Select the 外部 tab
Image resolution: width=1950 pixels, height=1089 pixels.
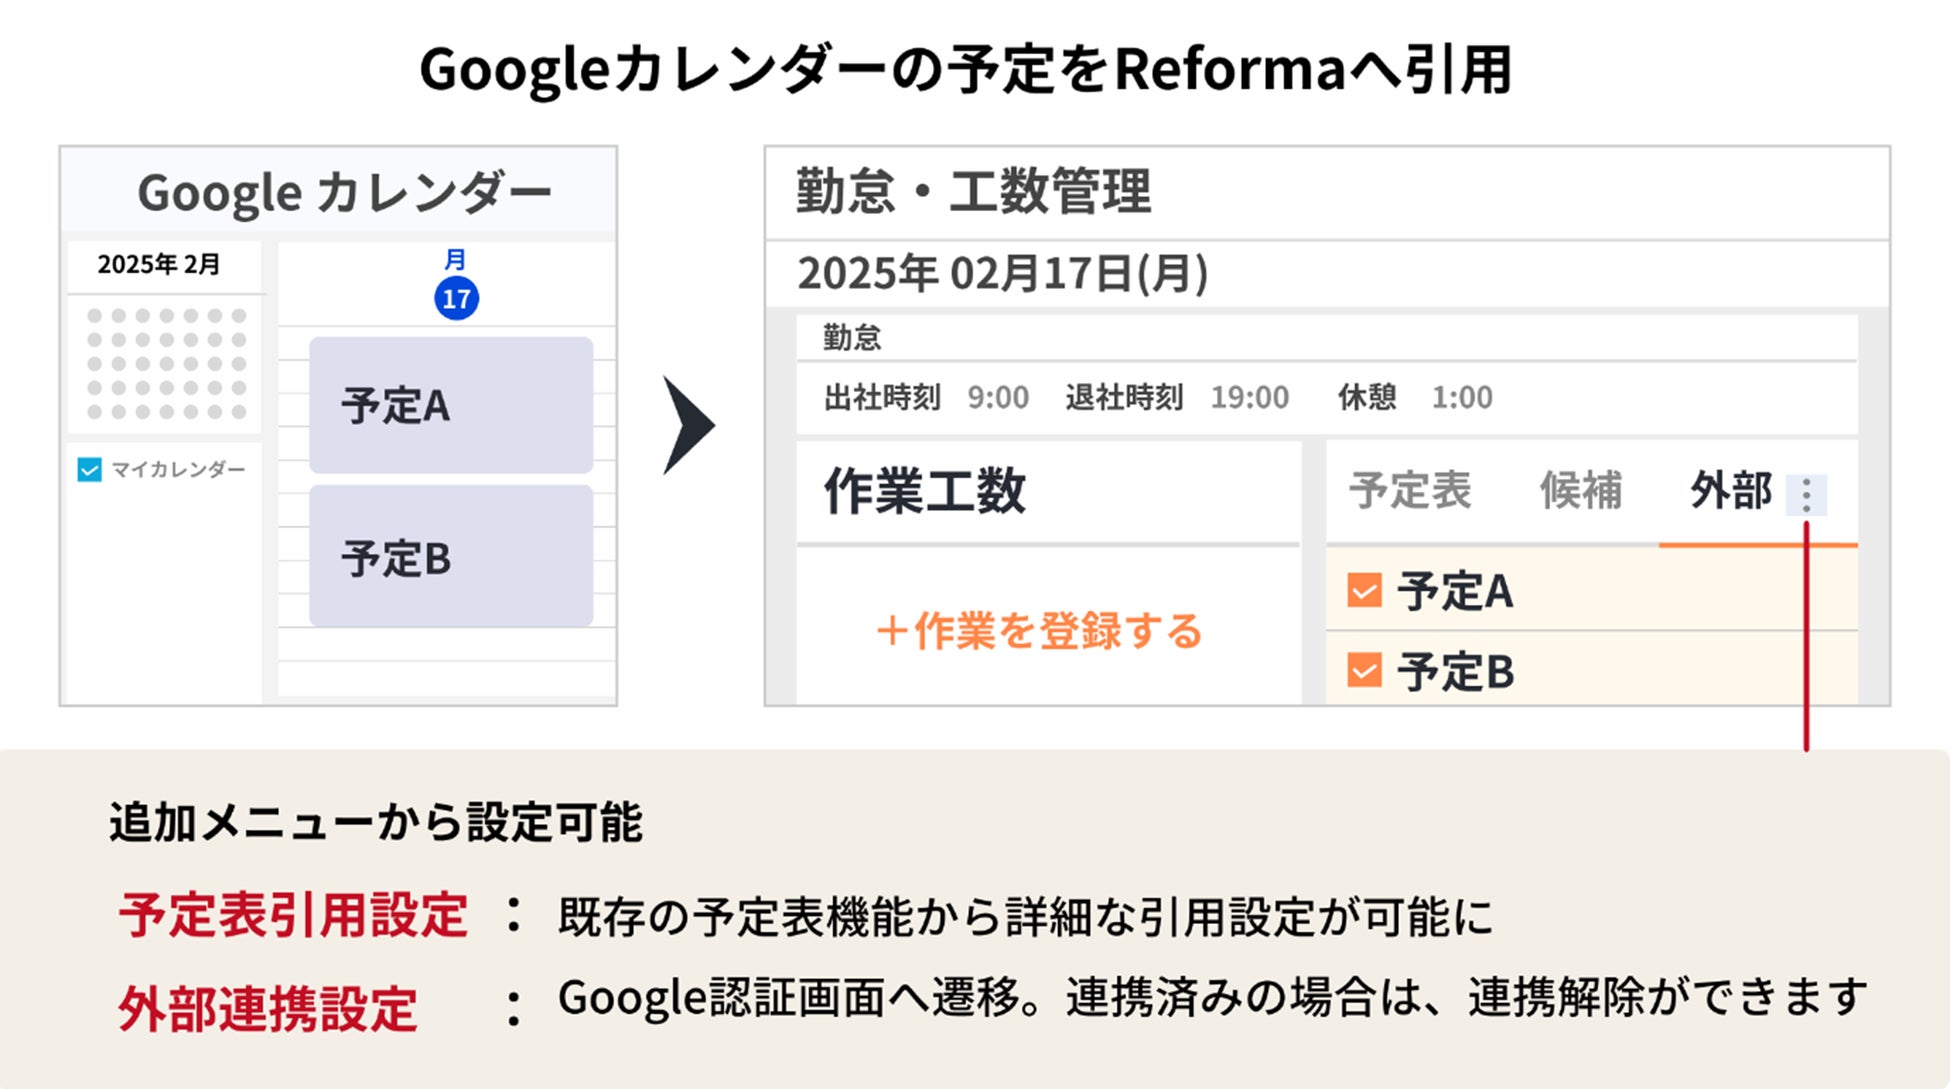(1730, 491)
